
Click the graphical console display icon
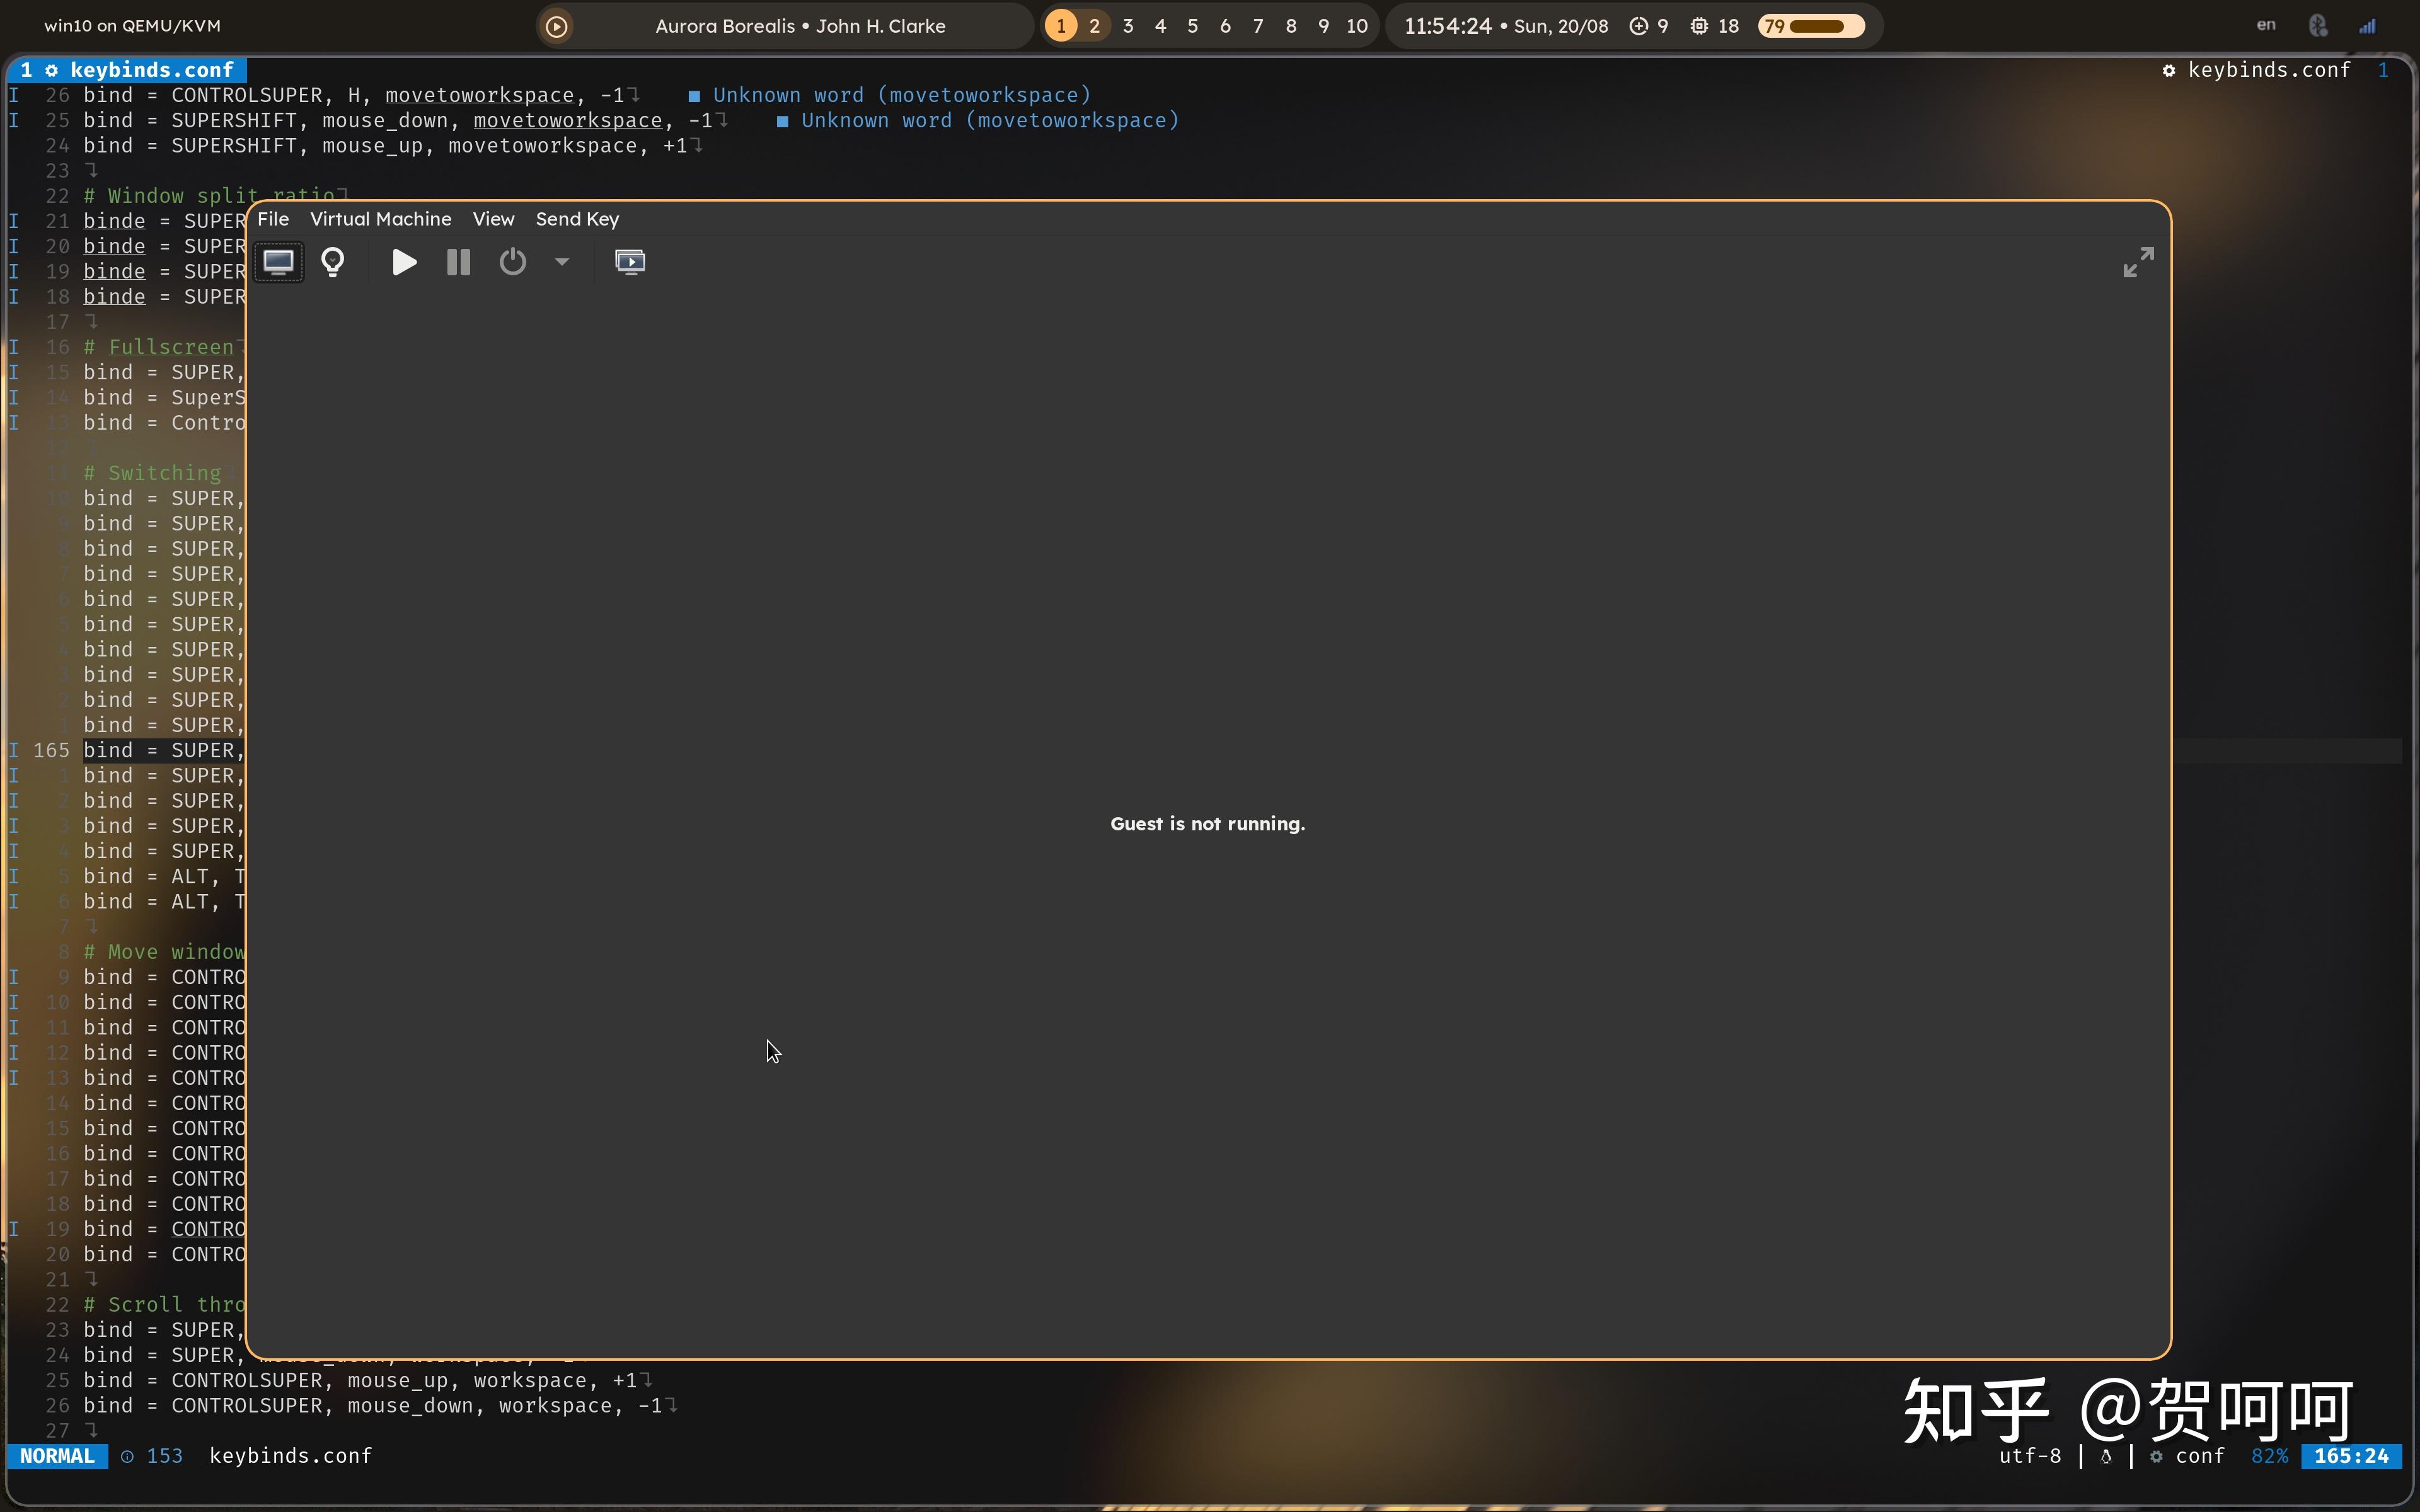click(278, 262)
